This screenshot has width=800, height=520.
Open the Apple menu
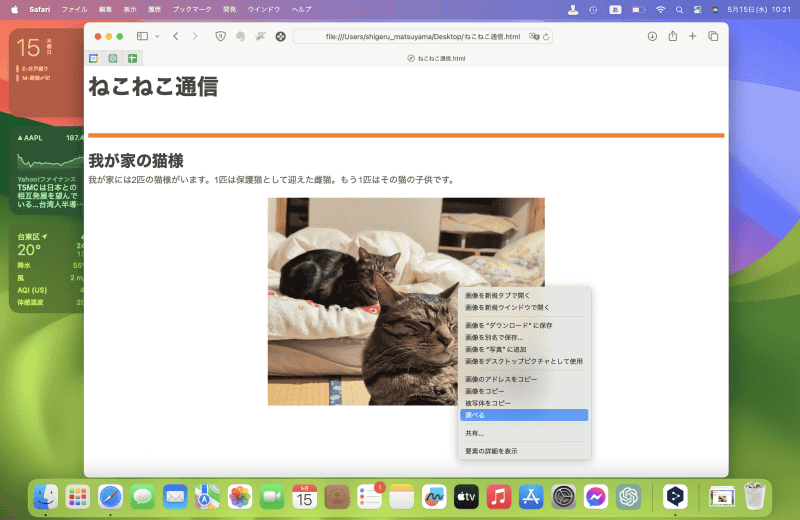14,9
